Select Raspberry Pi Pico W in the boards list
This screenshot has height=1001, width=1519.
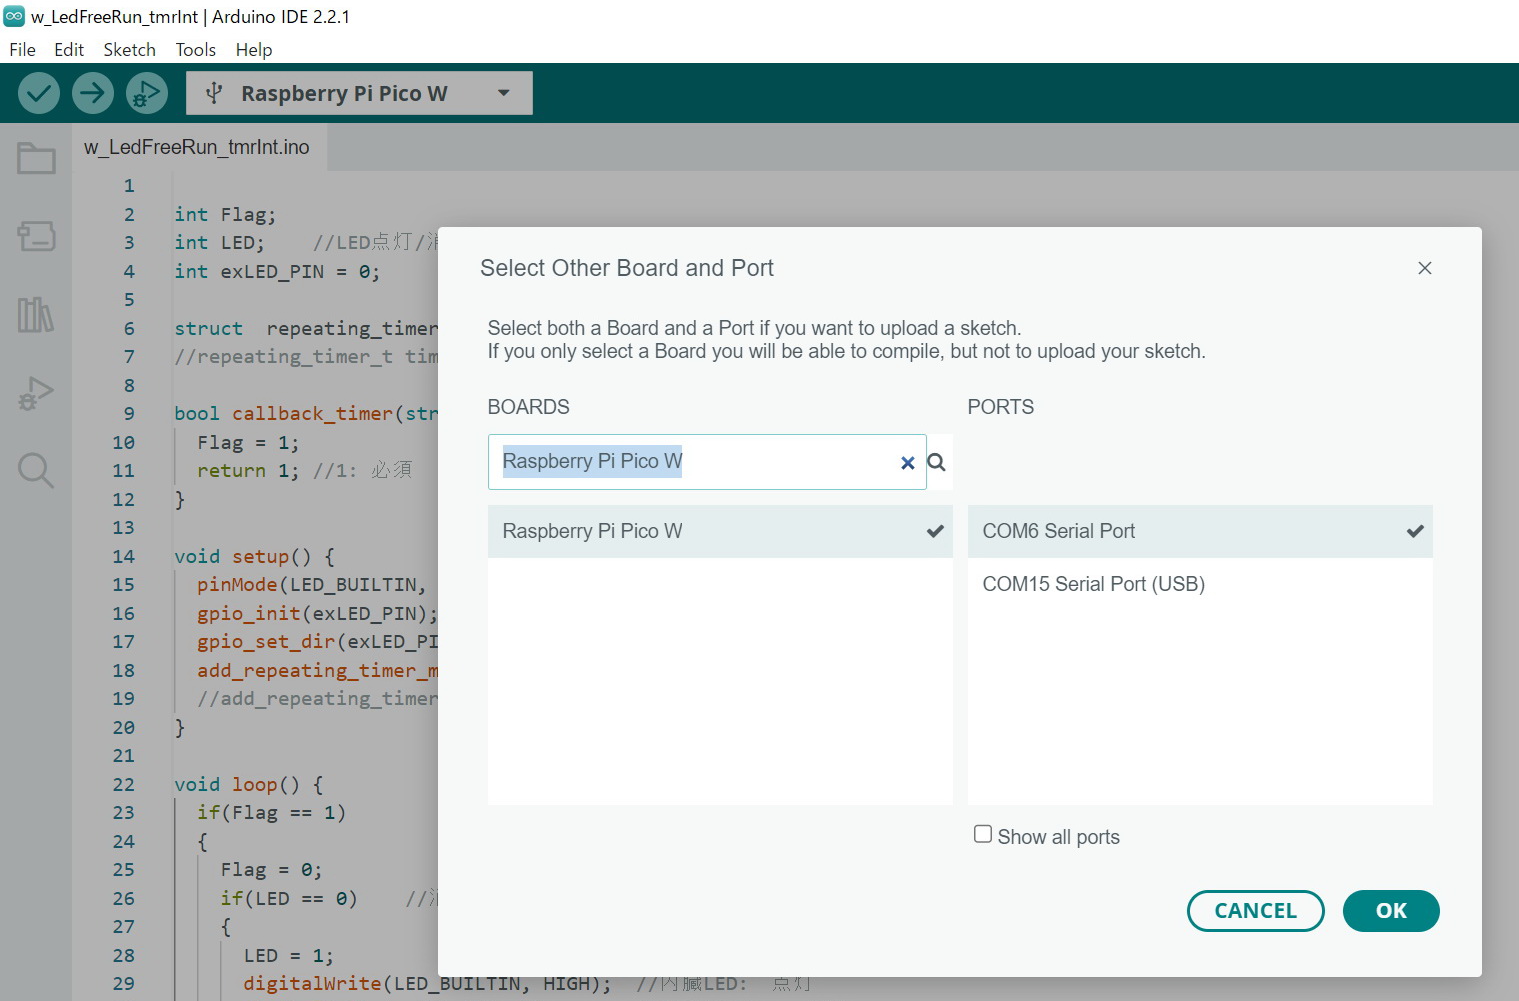(720, 531)
